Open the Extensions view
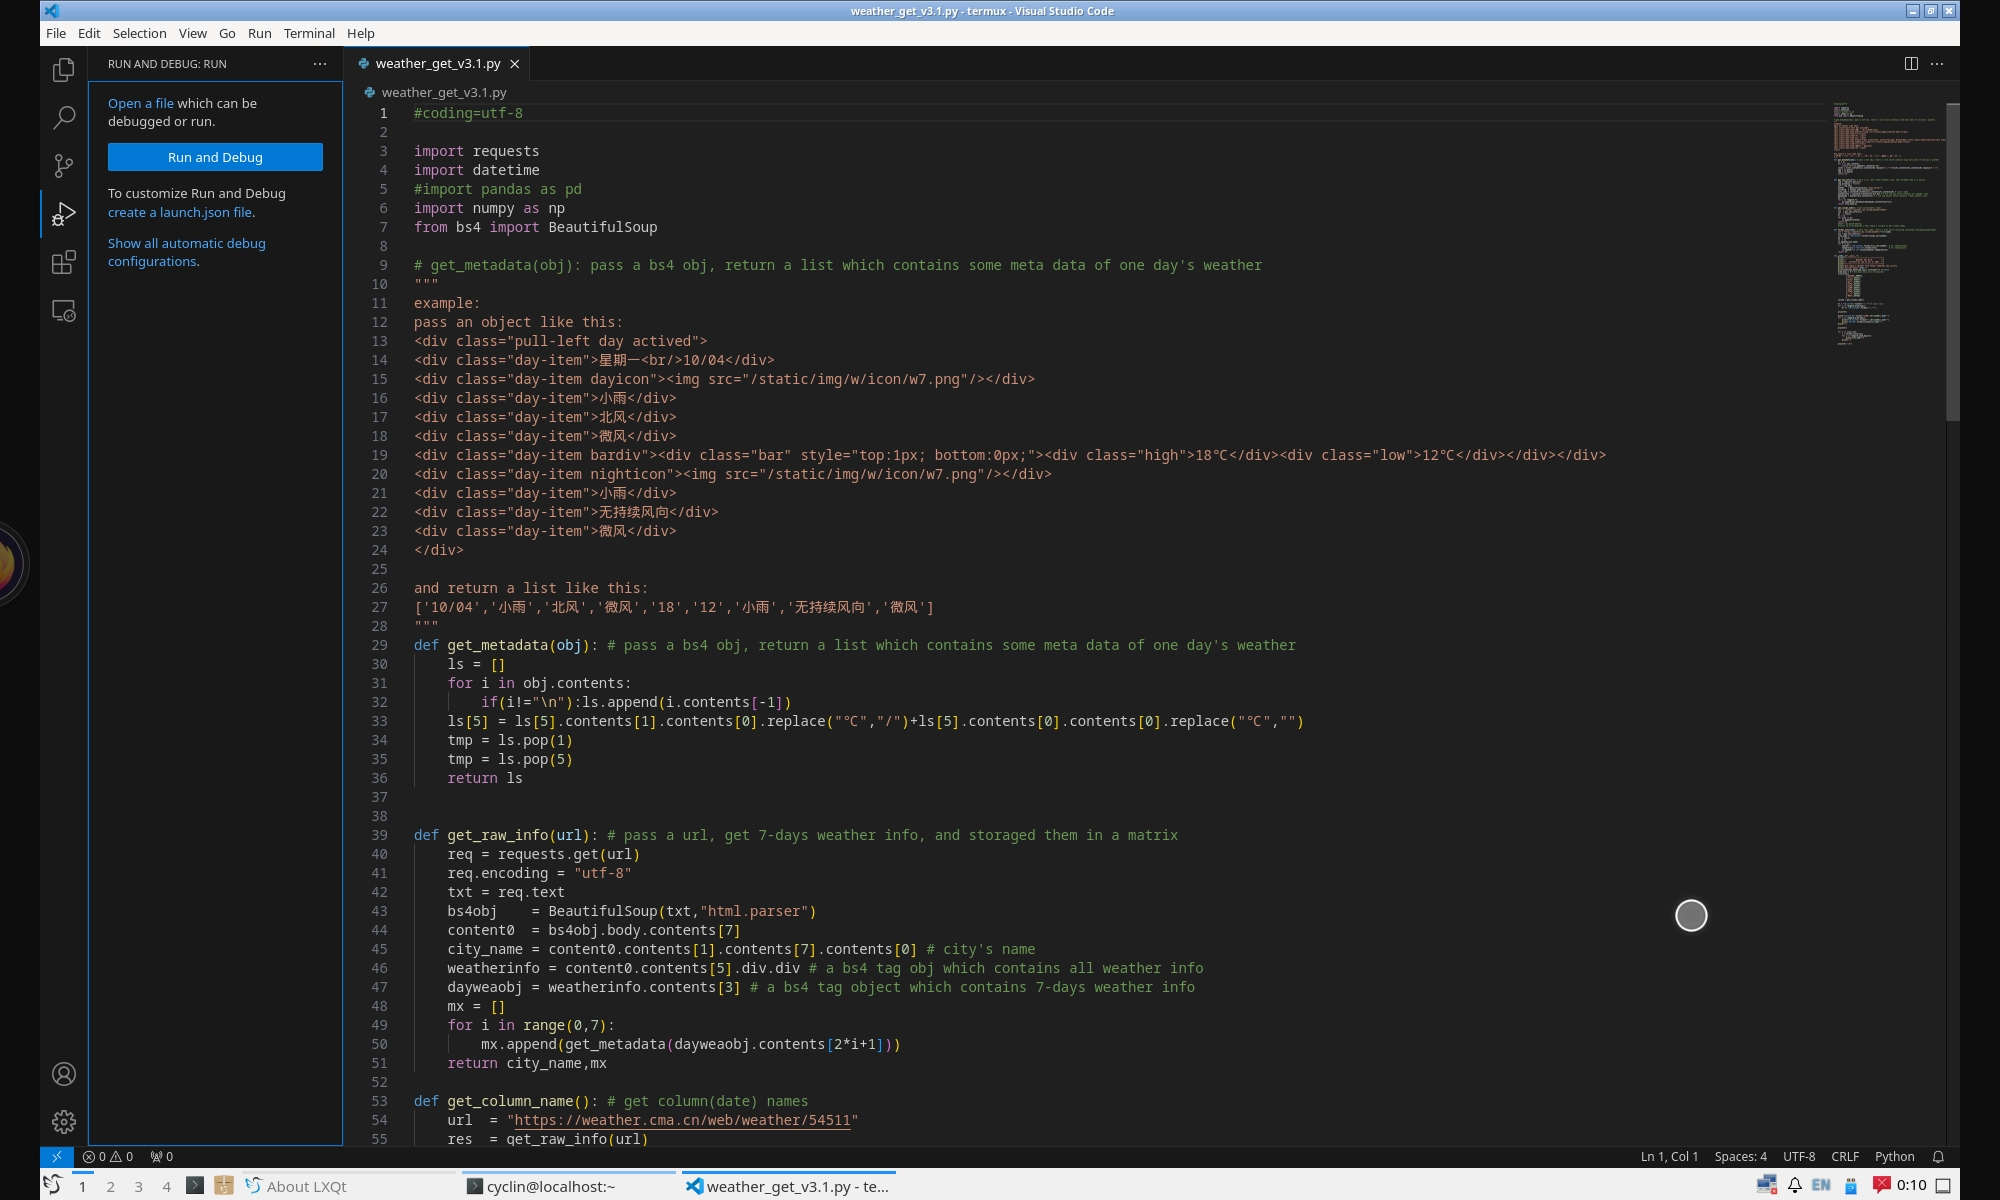 [64, 262]
